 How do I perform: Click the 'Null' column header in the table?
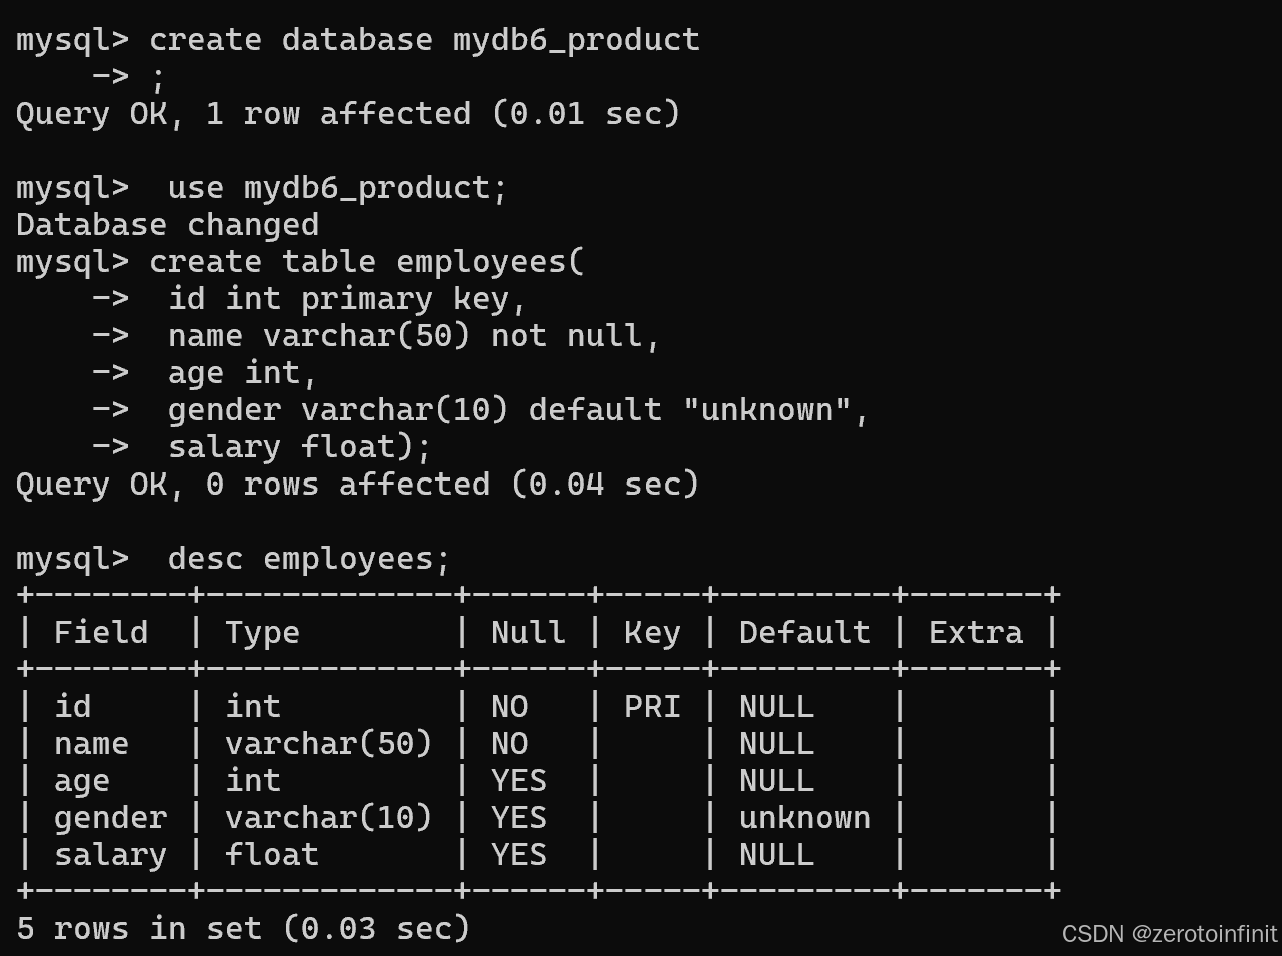pos(528,632)
